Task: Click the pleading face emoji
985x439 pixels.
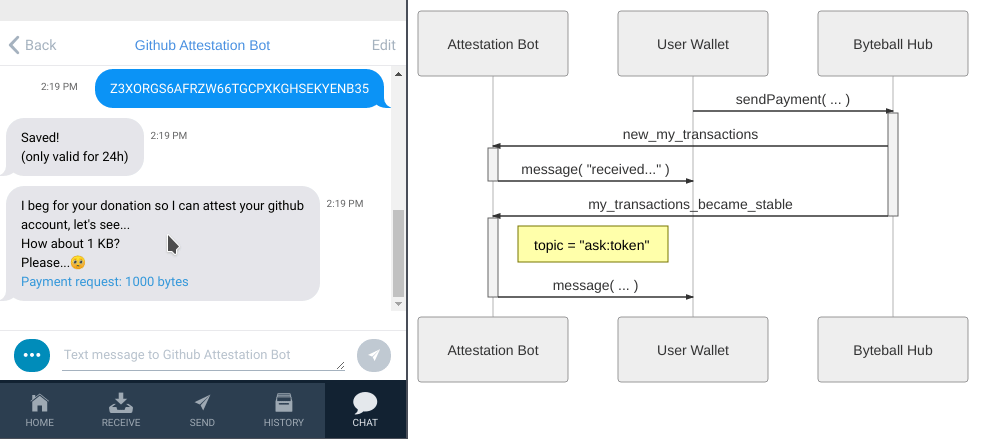Action: coord(78,263)
